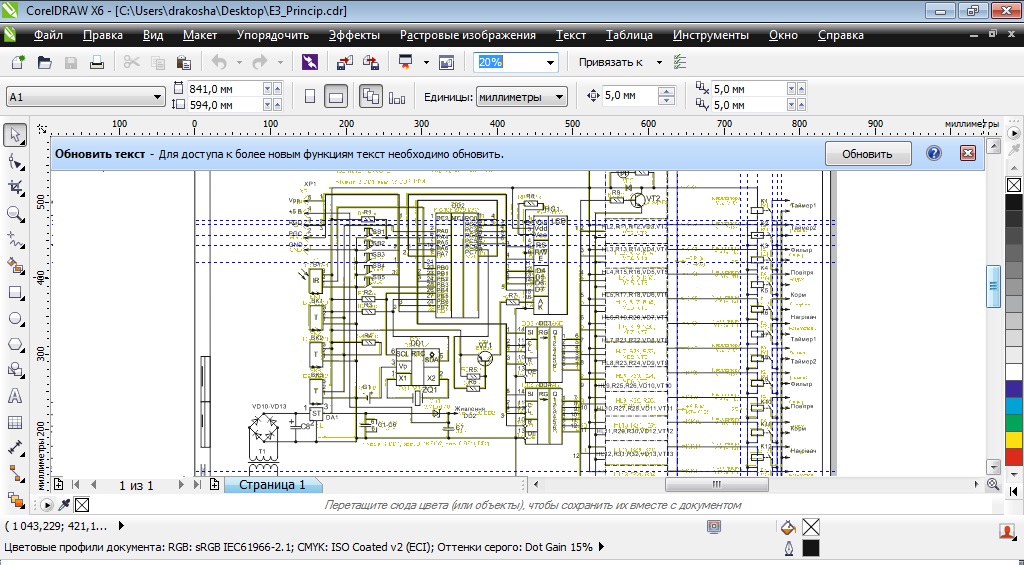Open the Макет menu

(x=200, y=35)
